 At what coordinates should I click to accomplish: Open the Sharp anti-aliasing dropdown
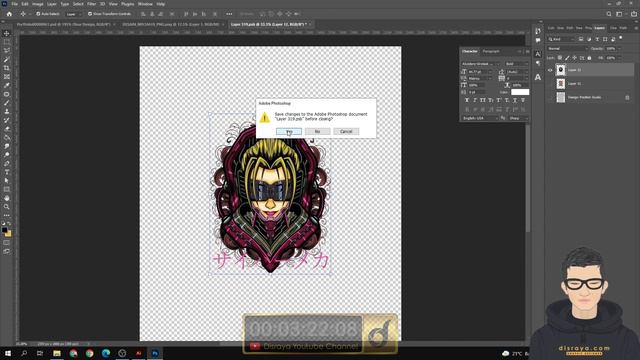click(518, 118)
